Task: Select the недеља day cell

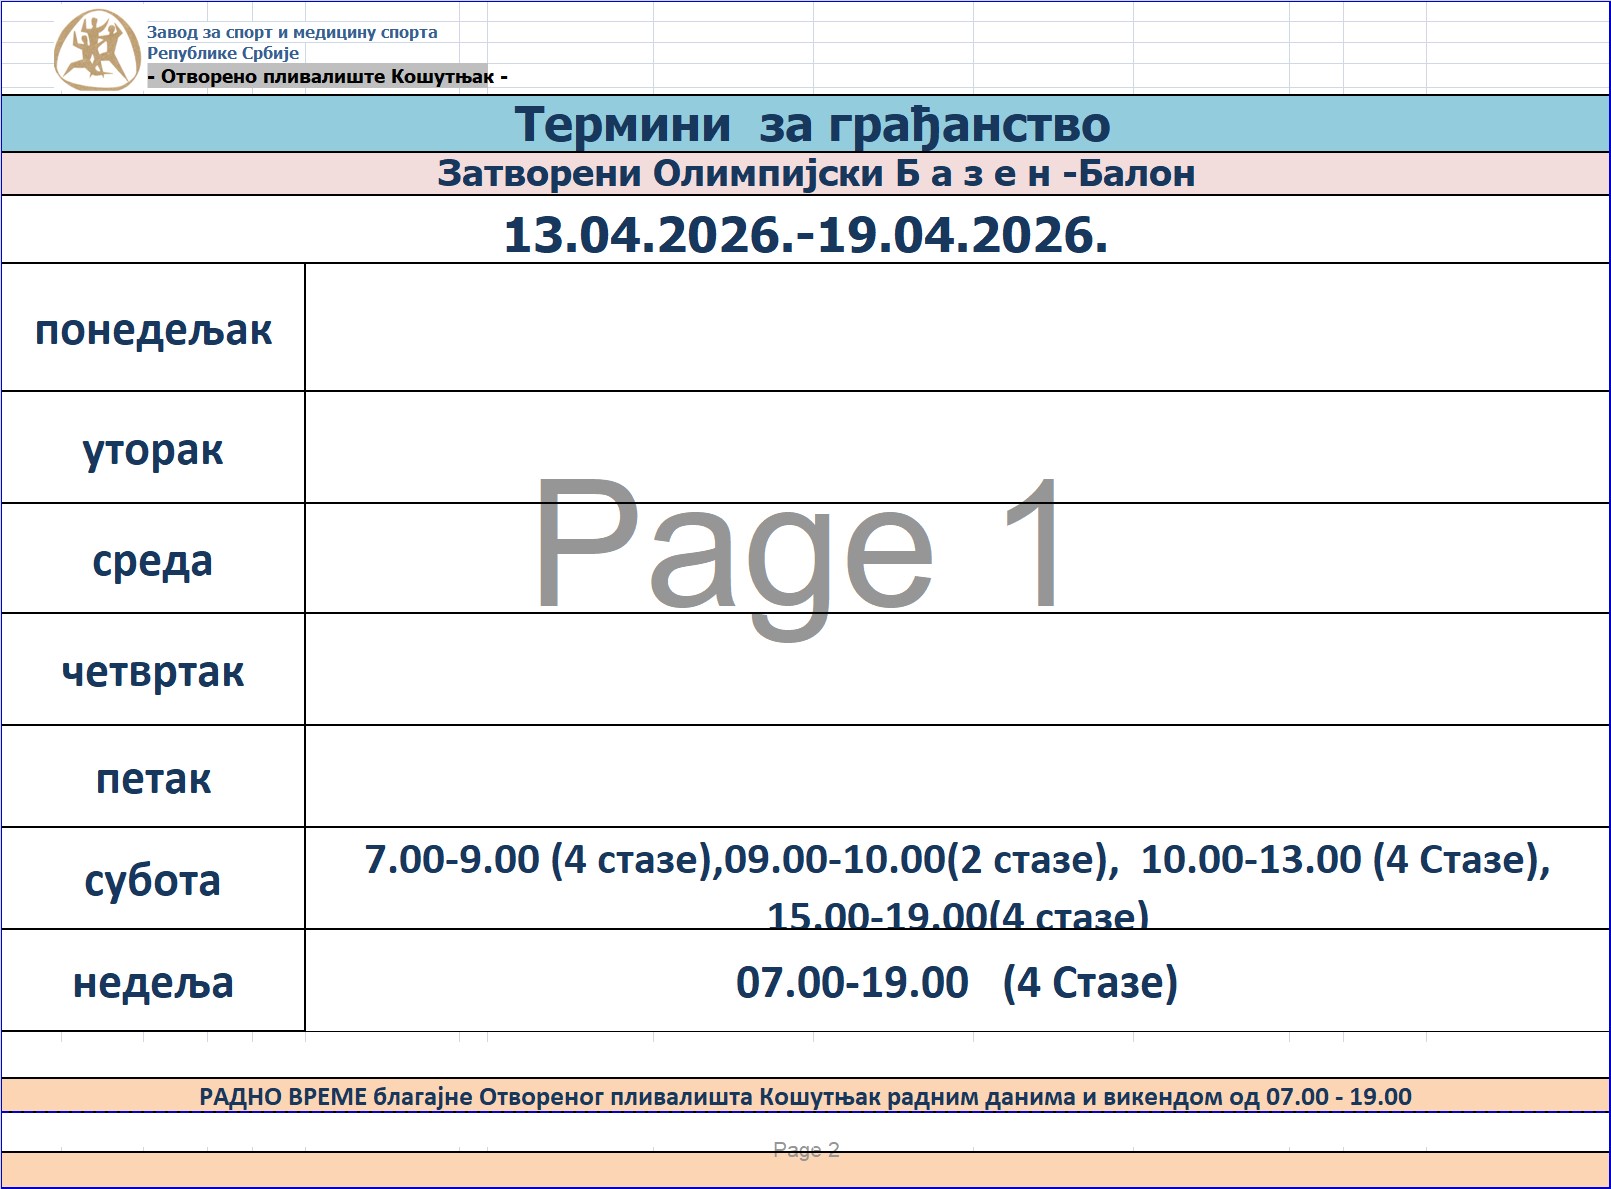Action: point(153,982)
